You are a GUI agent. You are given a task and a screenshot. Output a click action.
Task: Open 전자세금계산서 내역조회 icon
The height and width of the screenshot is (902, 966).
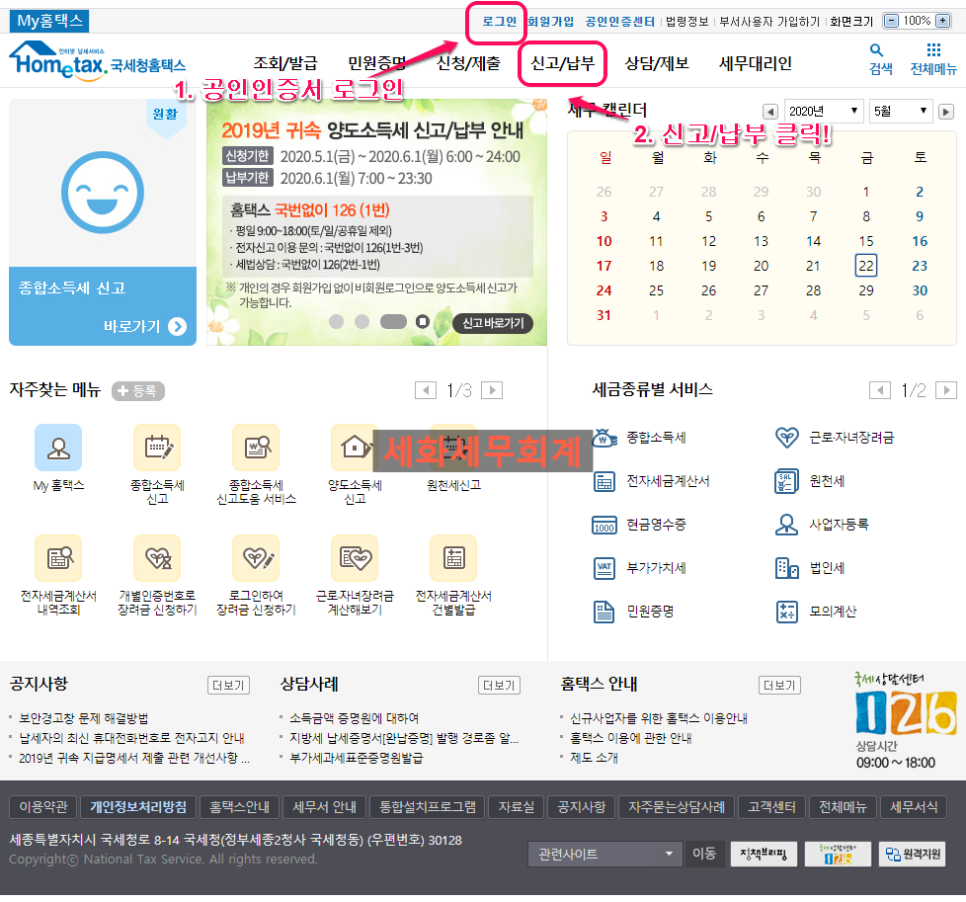click(59, 558)
